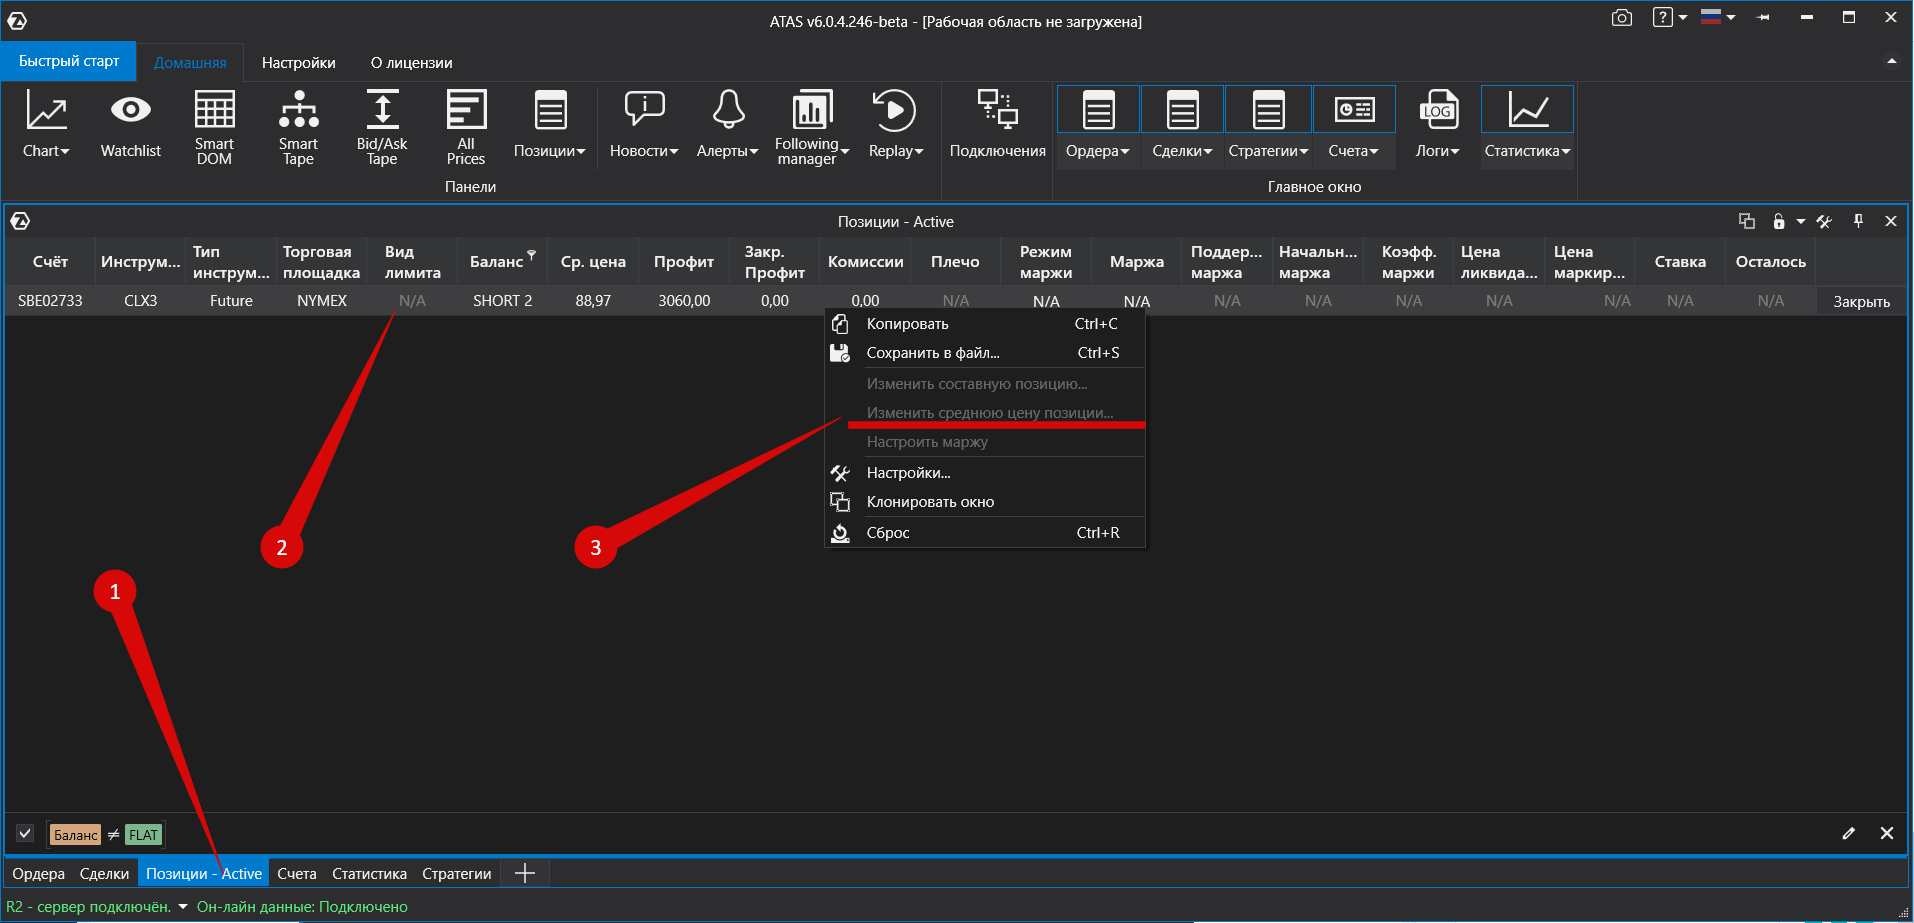Choose Клонировать окно menu item
Screen dimensions: 1914x923
pos(985,502)
